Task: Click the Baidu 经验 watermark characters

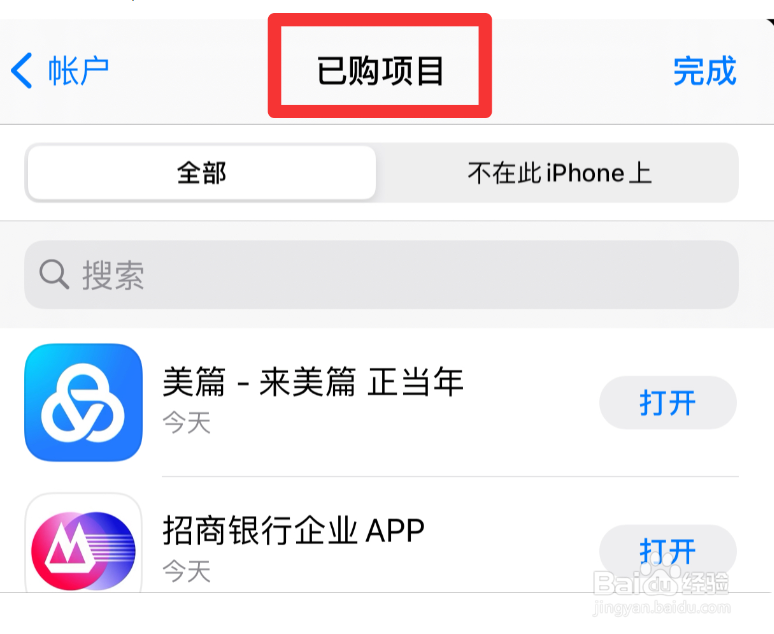Action: coord(705,583)
